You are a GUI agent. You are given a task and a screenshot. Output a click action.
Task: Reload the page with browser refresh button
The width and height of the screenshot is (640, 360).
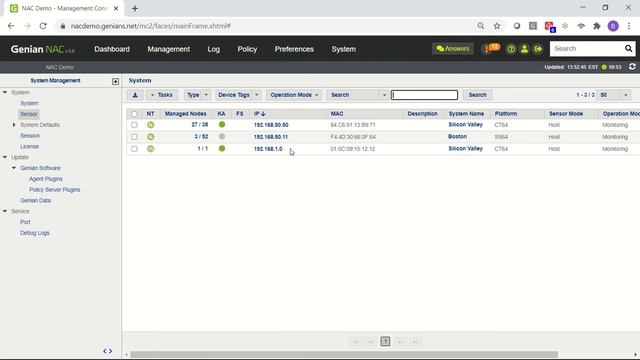pyautogui.click(x=43, y=26)
